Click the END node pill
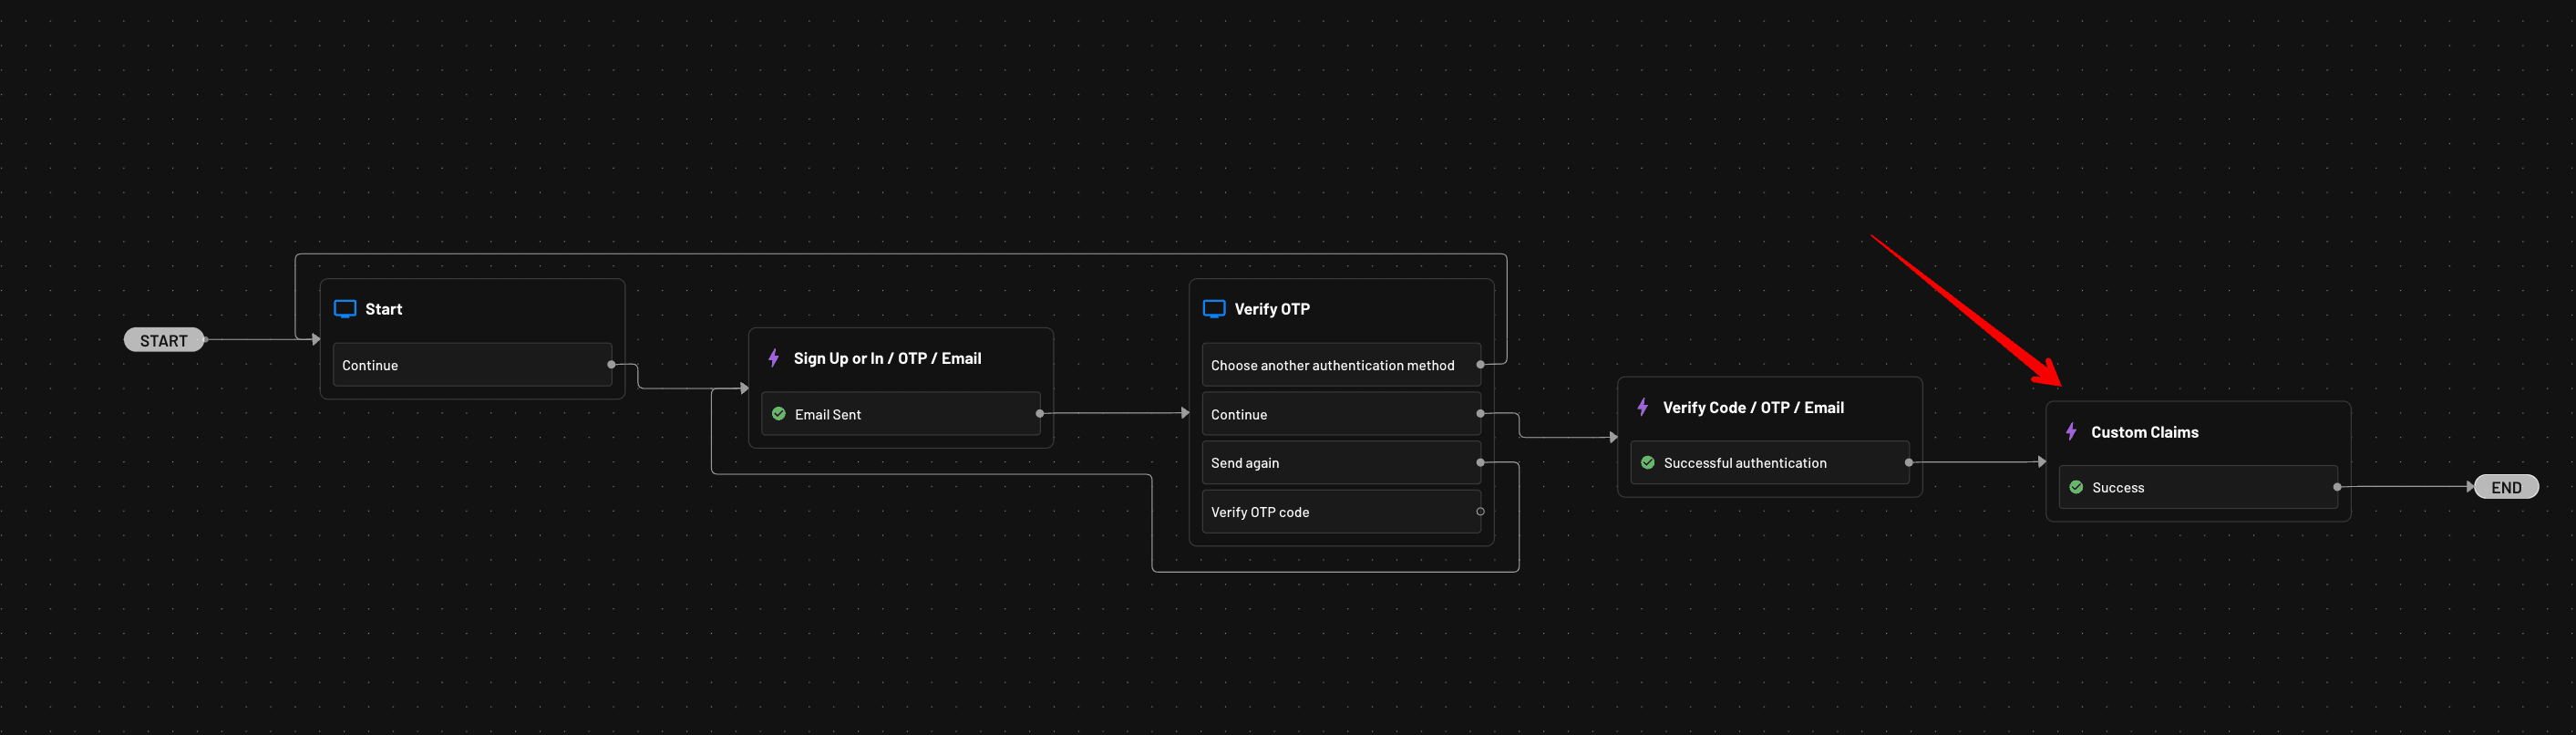The height and width of the screenshot is (735, 2576). point(2505,487)
